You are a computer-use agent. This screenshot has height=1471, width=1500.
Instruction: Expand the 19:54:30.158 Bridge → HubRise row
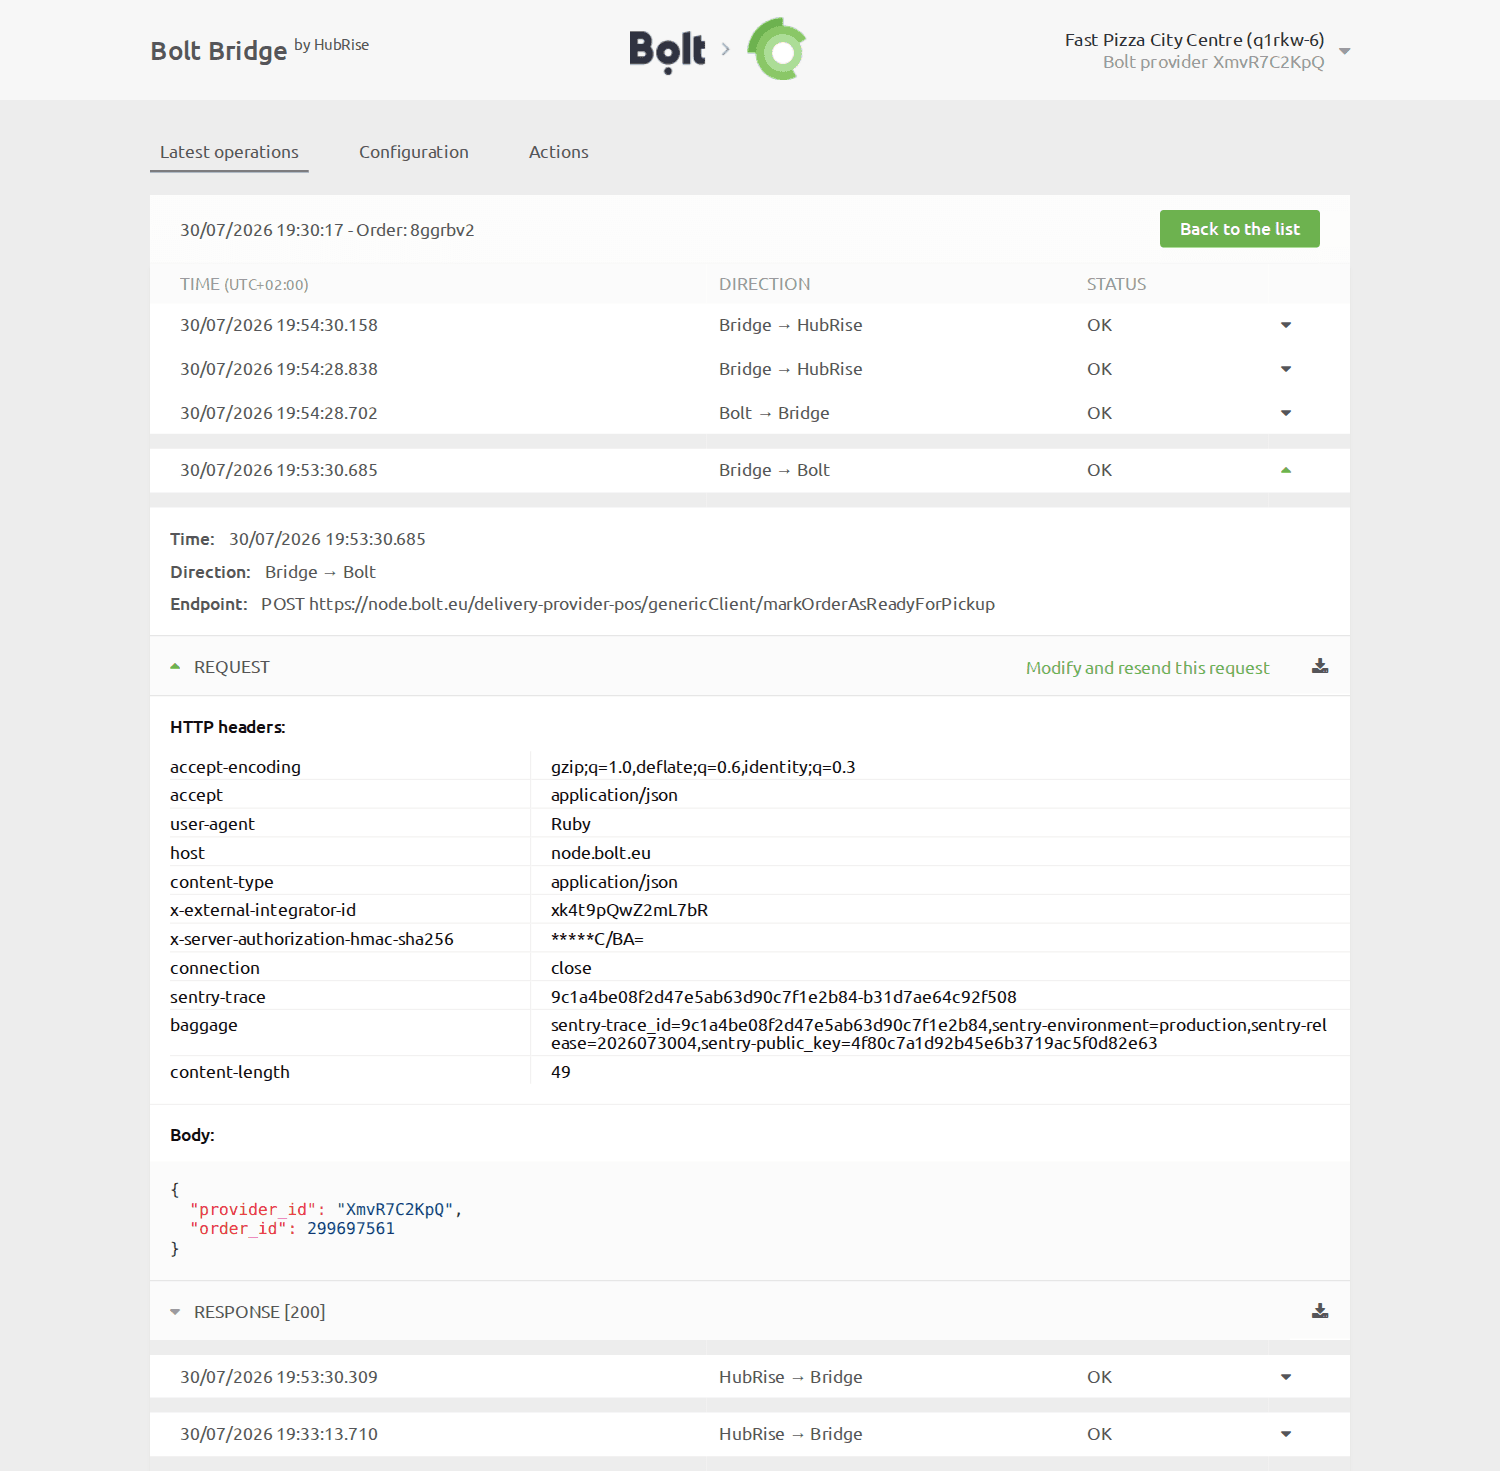point(1286,325)
